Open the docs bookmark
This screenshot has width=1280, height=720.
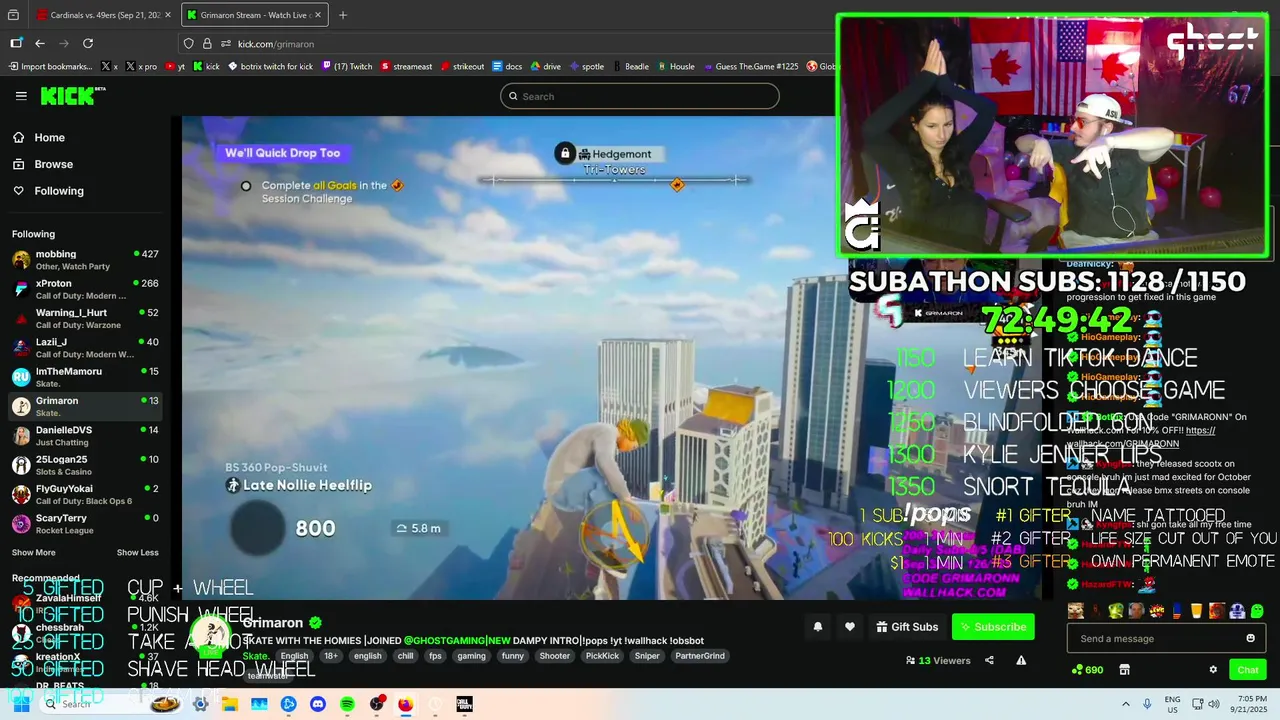click(507, 66)
